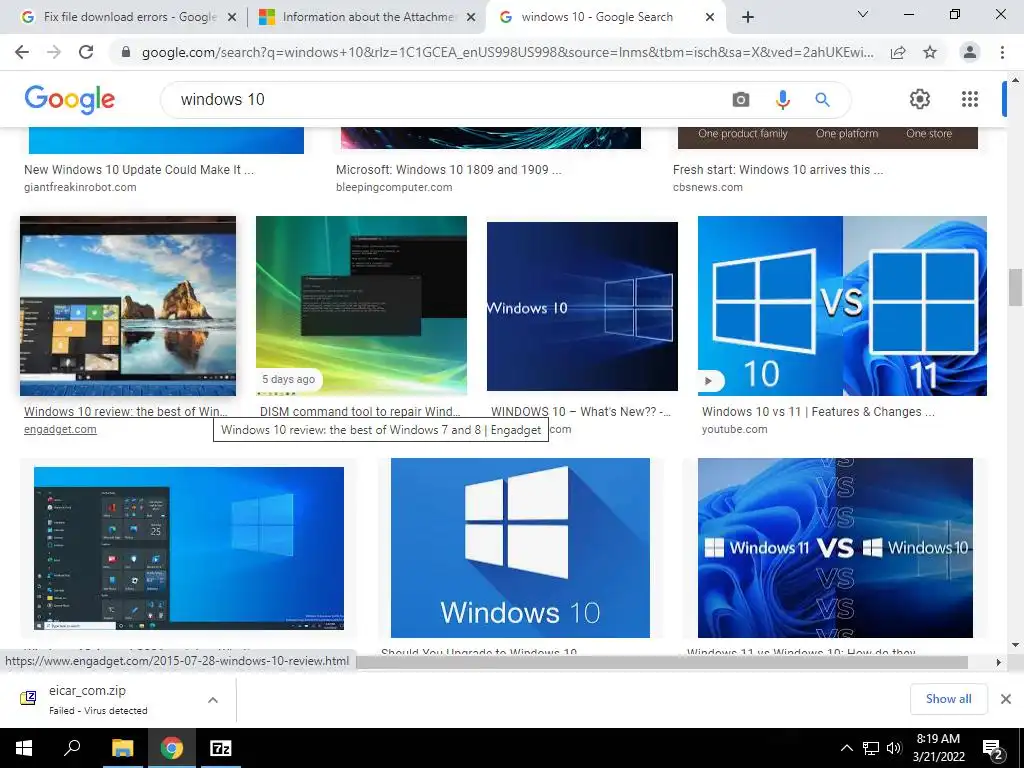
Task: Go back to the previous page
Action: click(x=22, y=52)
